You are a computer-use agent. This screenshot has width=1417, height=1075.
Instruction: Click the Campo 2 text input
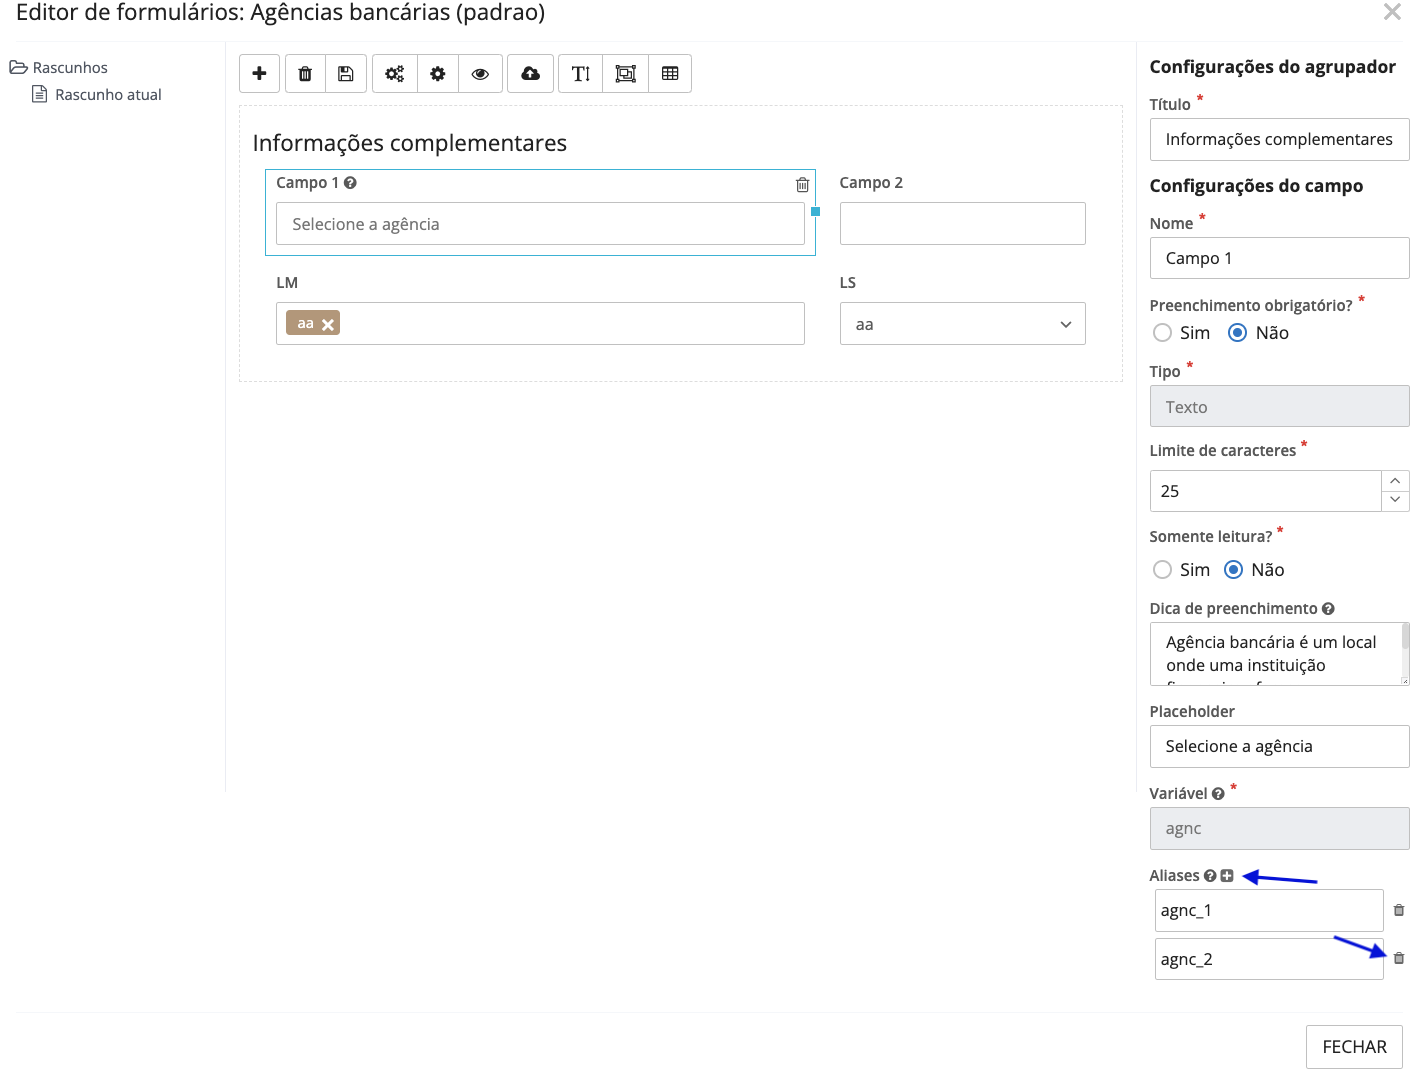(962, 224)
